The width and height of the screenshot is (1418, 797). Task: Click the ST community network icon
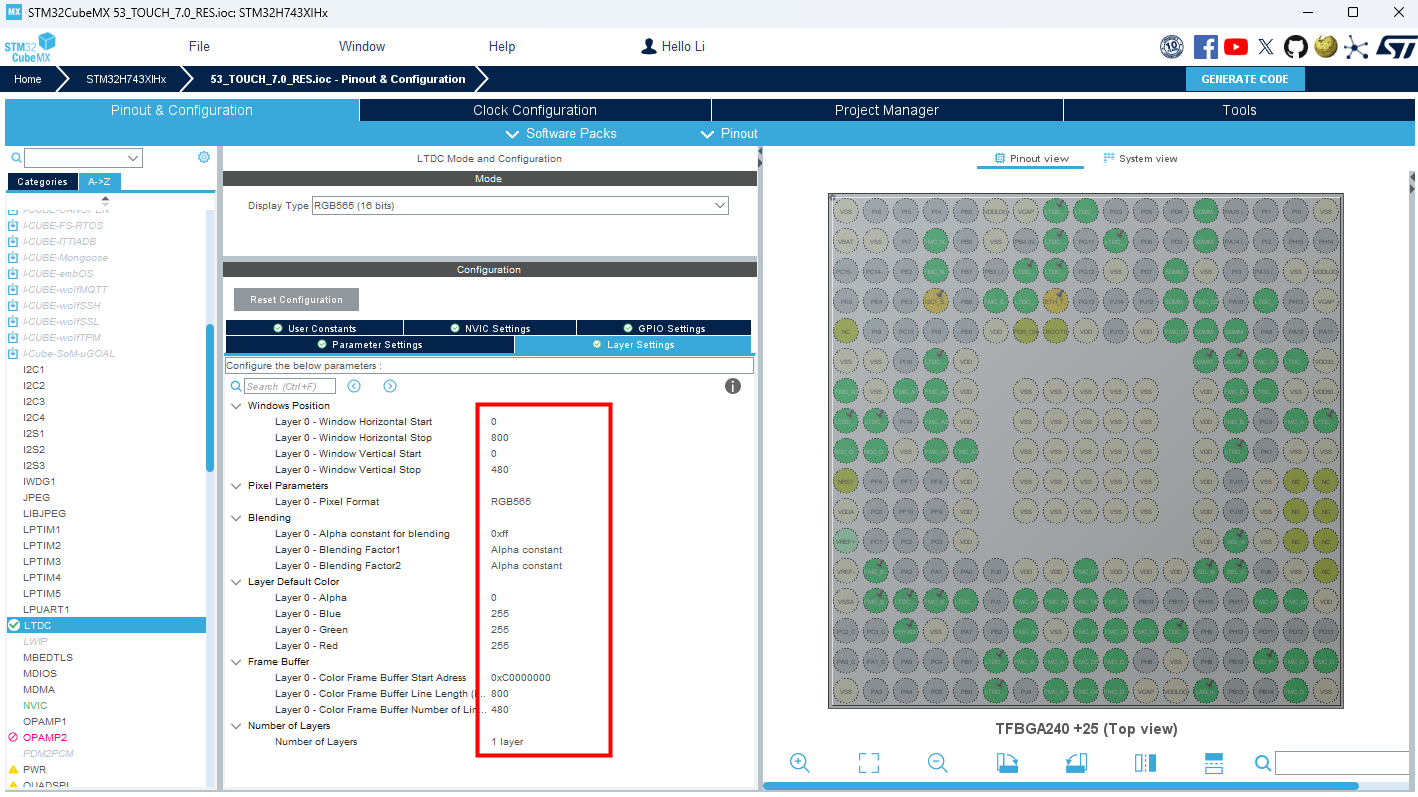(x=1356, y=46)
